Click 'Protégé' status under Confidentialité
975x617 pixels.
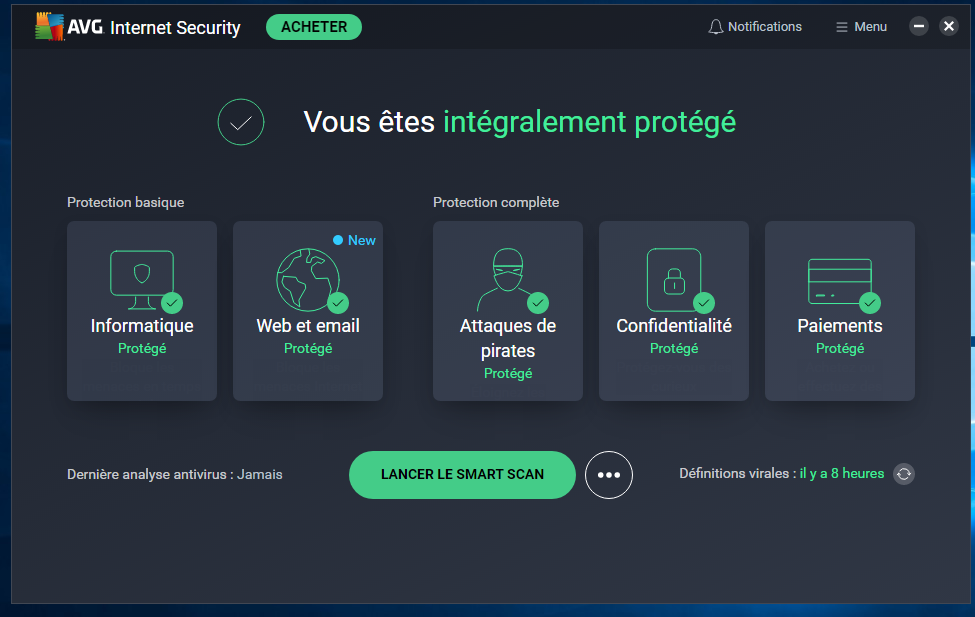point(674,348)
